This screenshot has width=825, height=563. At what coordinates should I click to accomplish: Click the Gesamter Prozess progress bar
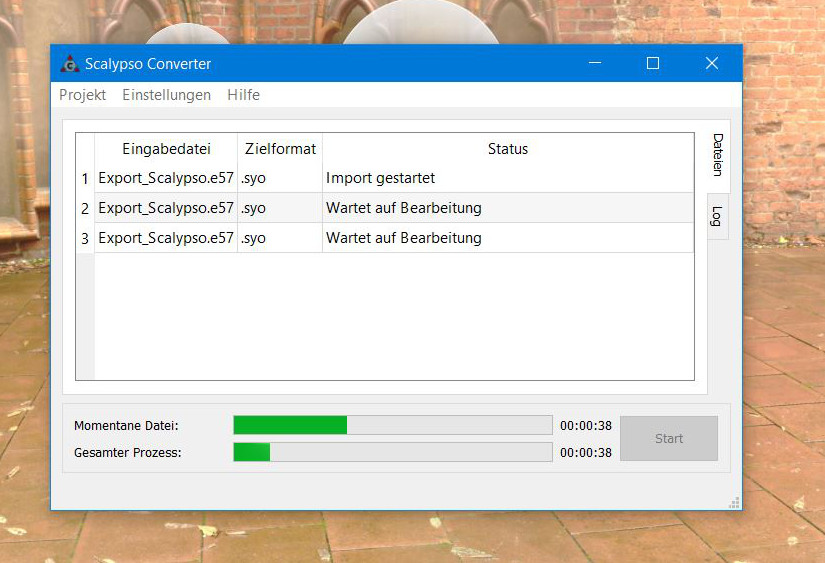393,452
